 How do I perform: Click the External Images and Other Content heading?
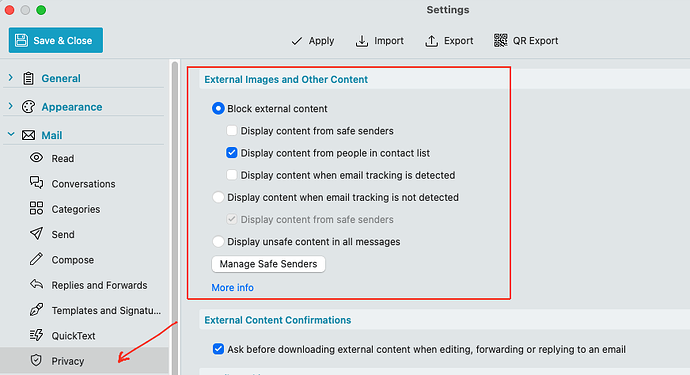tap(286, 79)
